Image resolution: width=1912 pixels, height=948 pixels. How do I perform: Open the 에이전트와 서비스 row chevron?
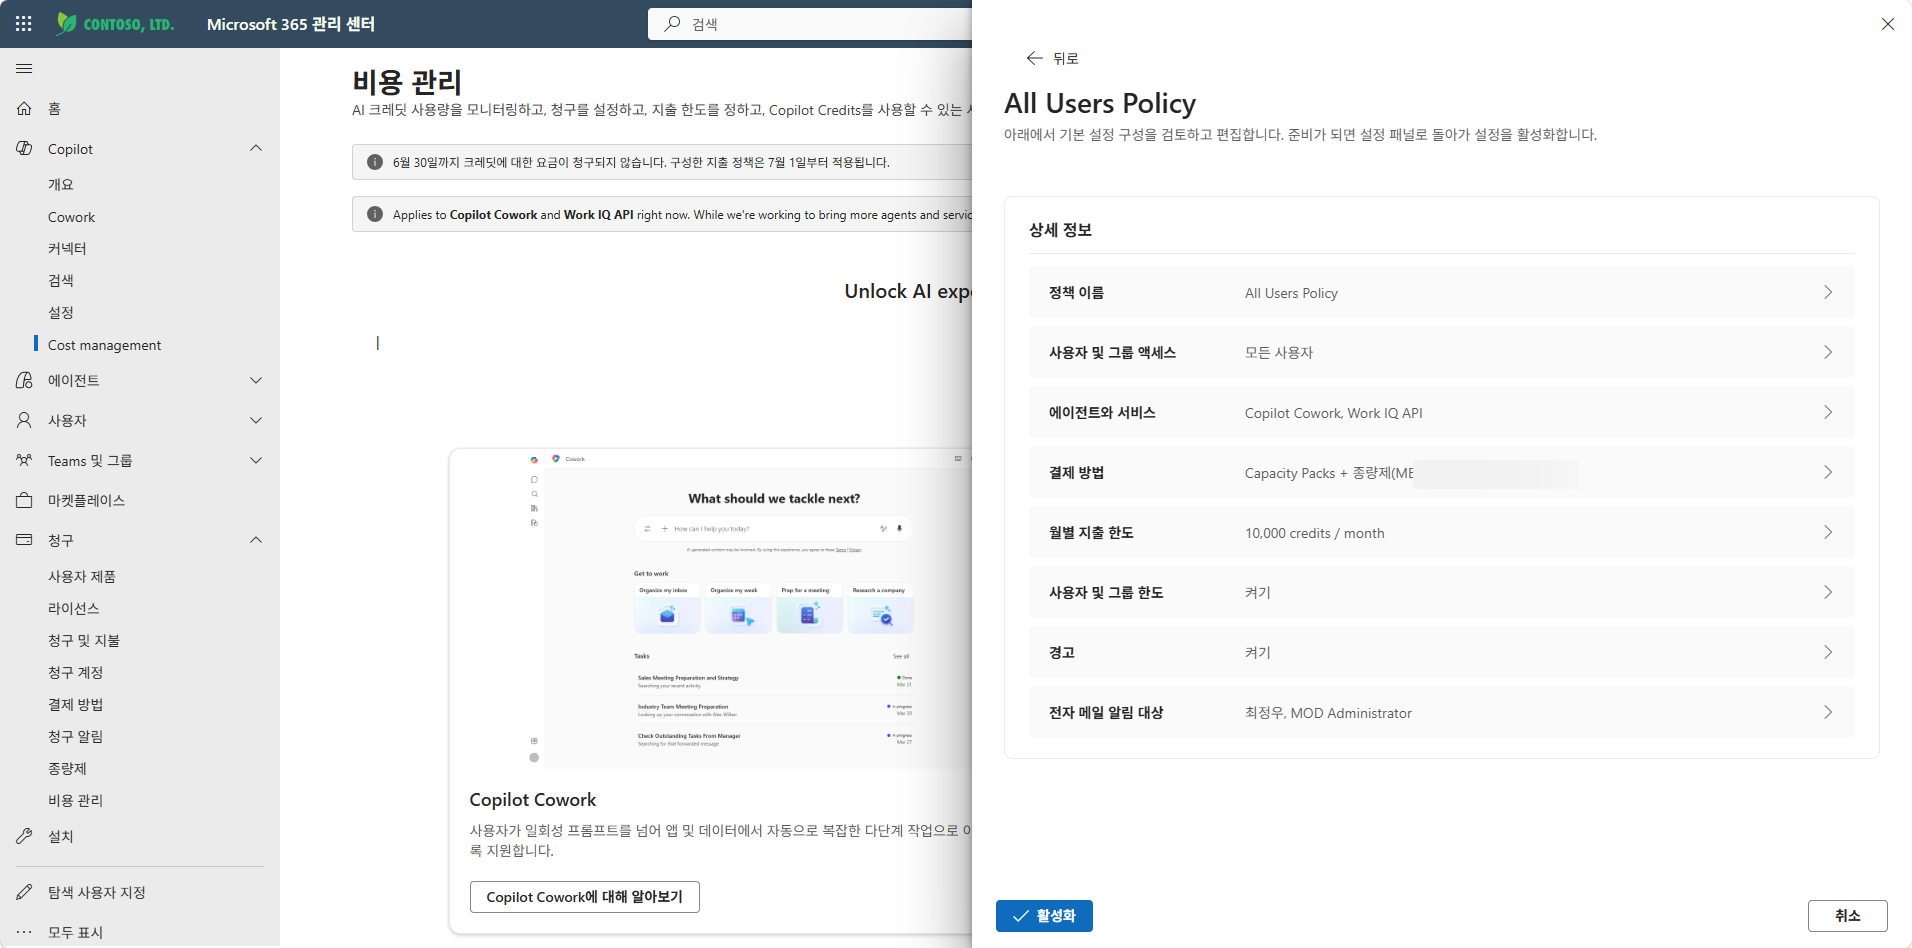click(1827, 412)
